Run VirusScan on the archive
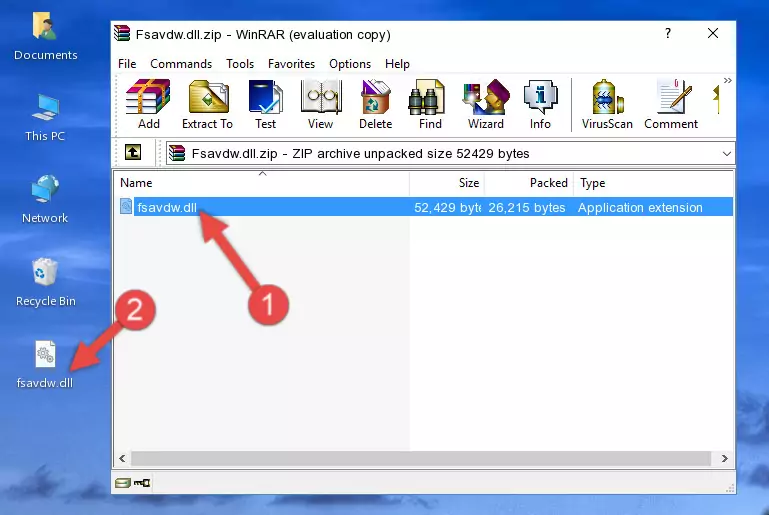Screen dimensions: 769x515 pos(607,104)
